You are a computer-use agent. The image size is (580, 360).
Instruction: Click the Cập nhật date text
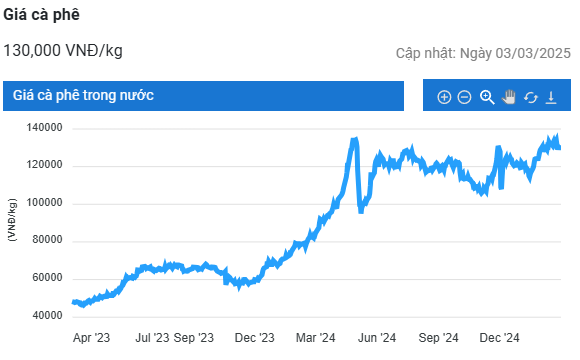[483, 53]
